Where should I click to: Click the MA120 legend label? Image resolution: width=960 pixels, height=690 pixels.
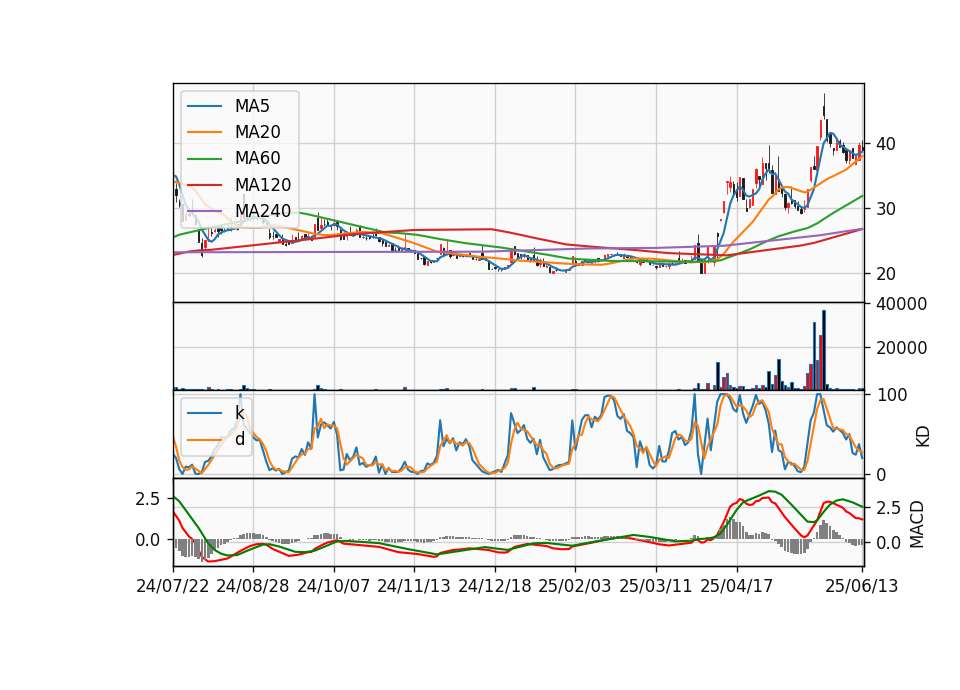(263, 185)
